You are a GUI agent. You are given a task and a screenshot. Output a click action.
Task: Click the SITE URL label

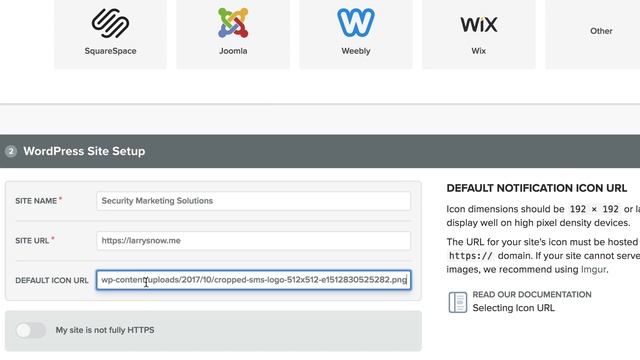pyautogui.click(x=32, y=241)
